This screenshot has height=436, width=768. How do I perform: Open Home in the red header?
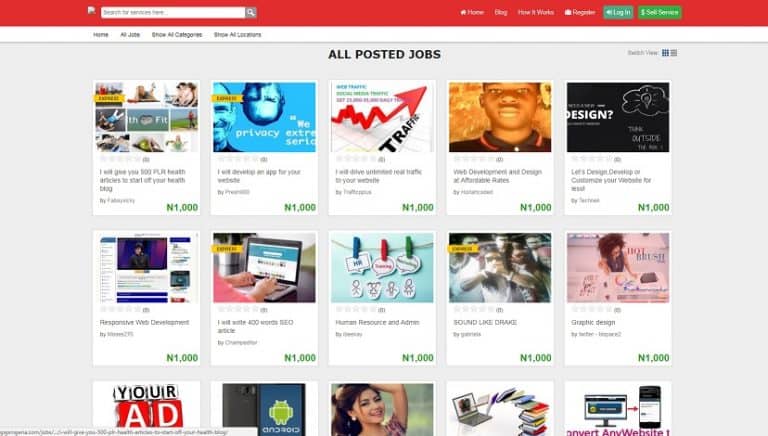coord(472,12)
